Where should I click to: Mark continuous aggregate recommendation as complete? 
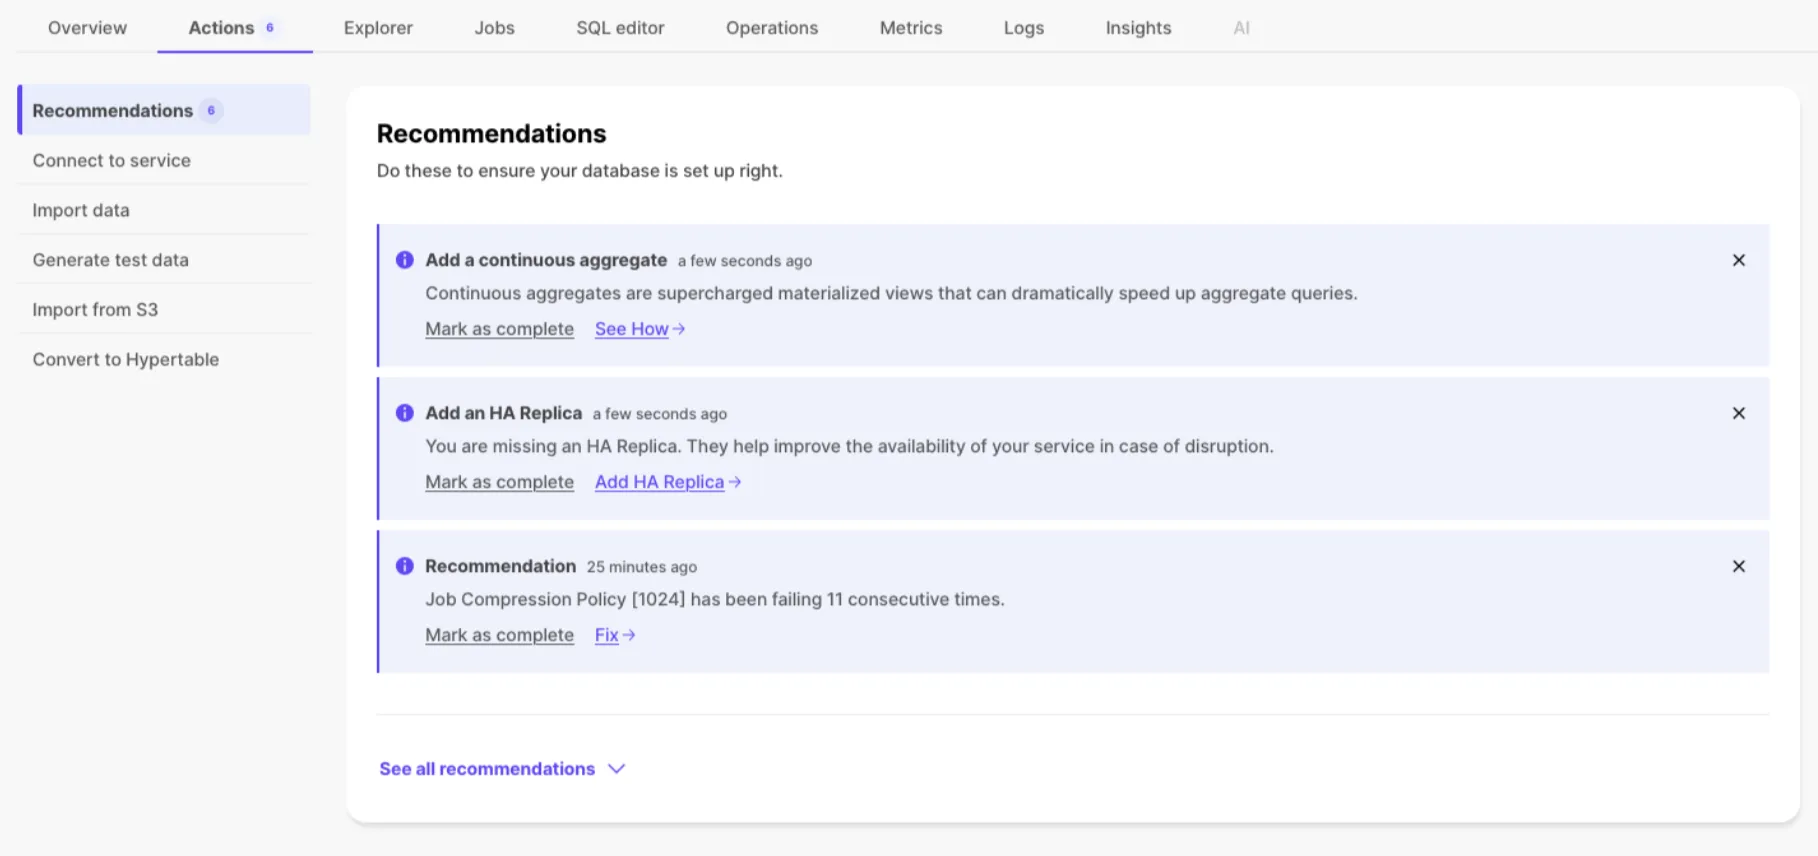tap(499, 329)
